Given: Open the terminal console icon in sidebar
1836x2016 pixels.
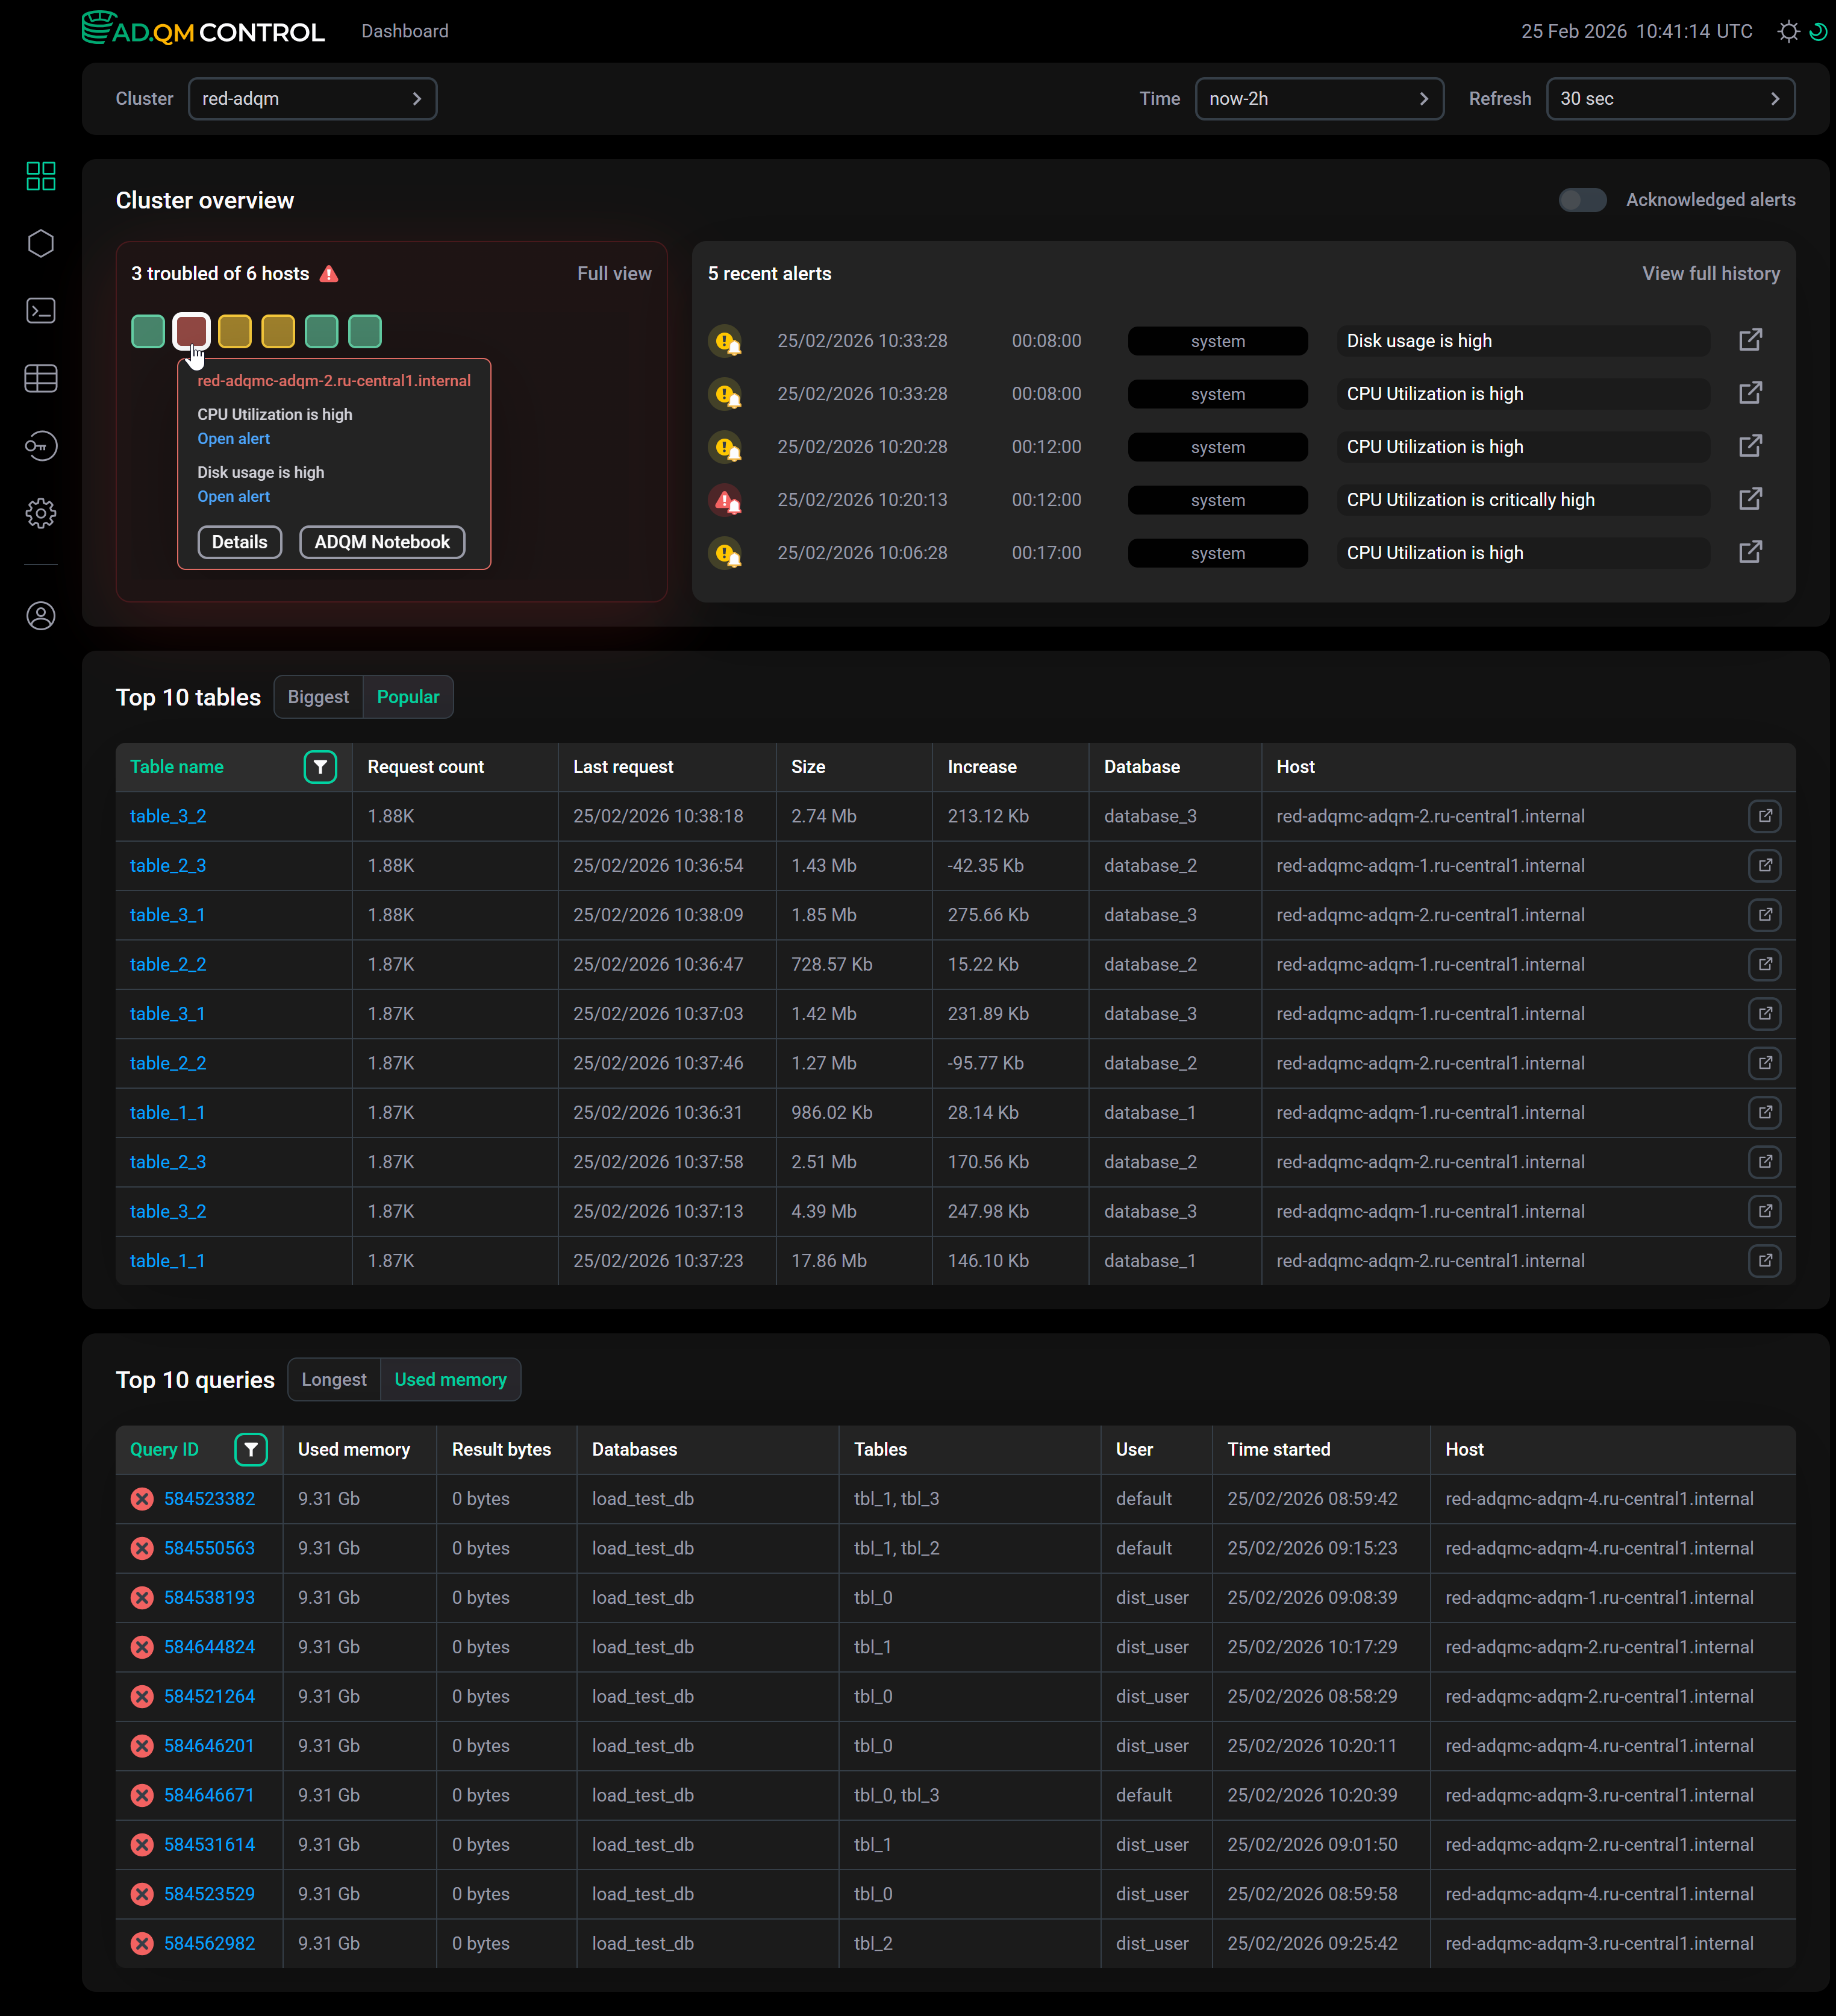Looking at the screenshot, I should pos(41,311).
